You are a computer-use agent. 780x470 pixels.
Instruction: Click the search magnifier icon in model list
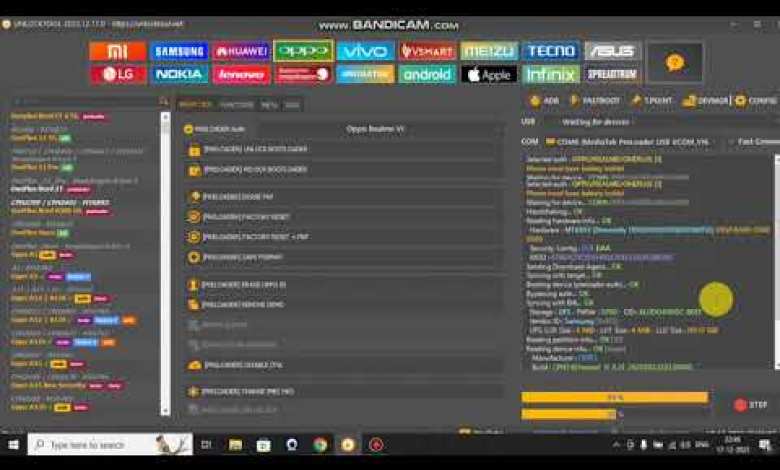tap(164, 101)
